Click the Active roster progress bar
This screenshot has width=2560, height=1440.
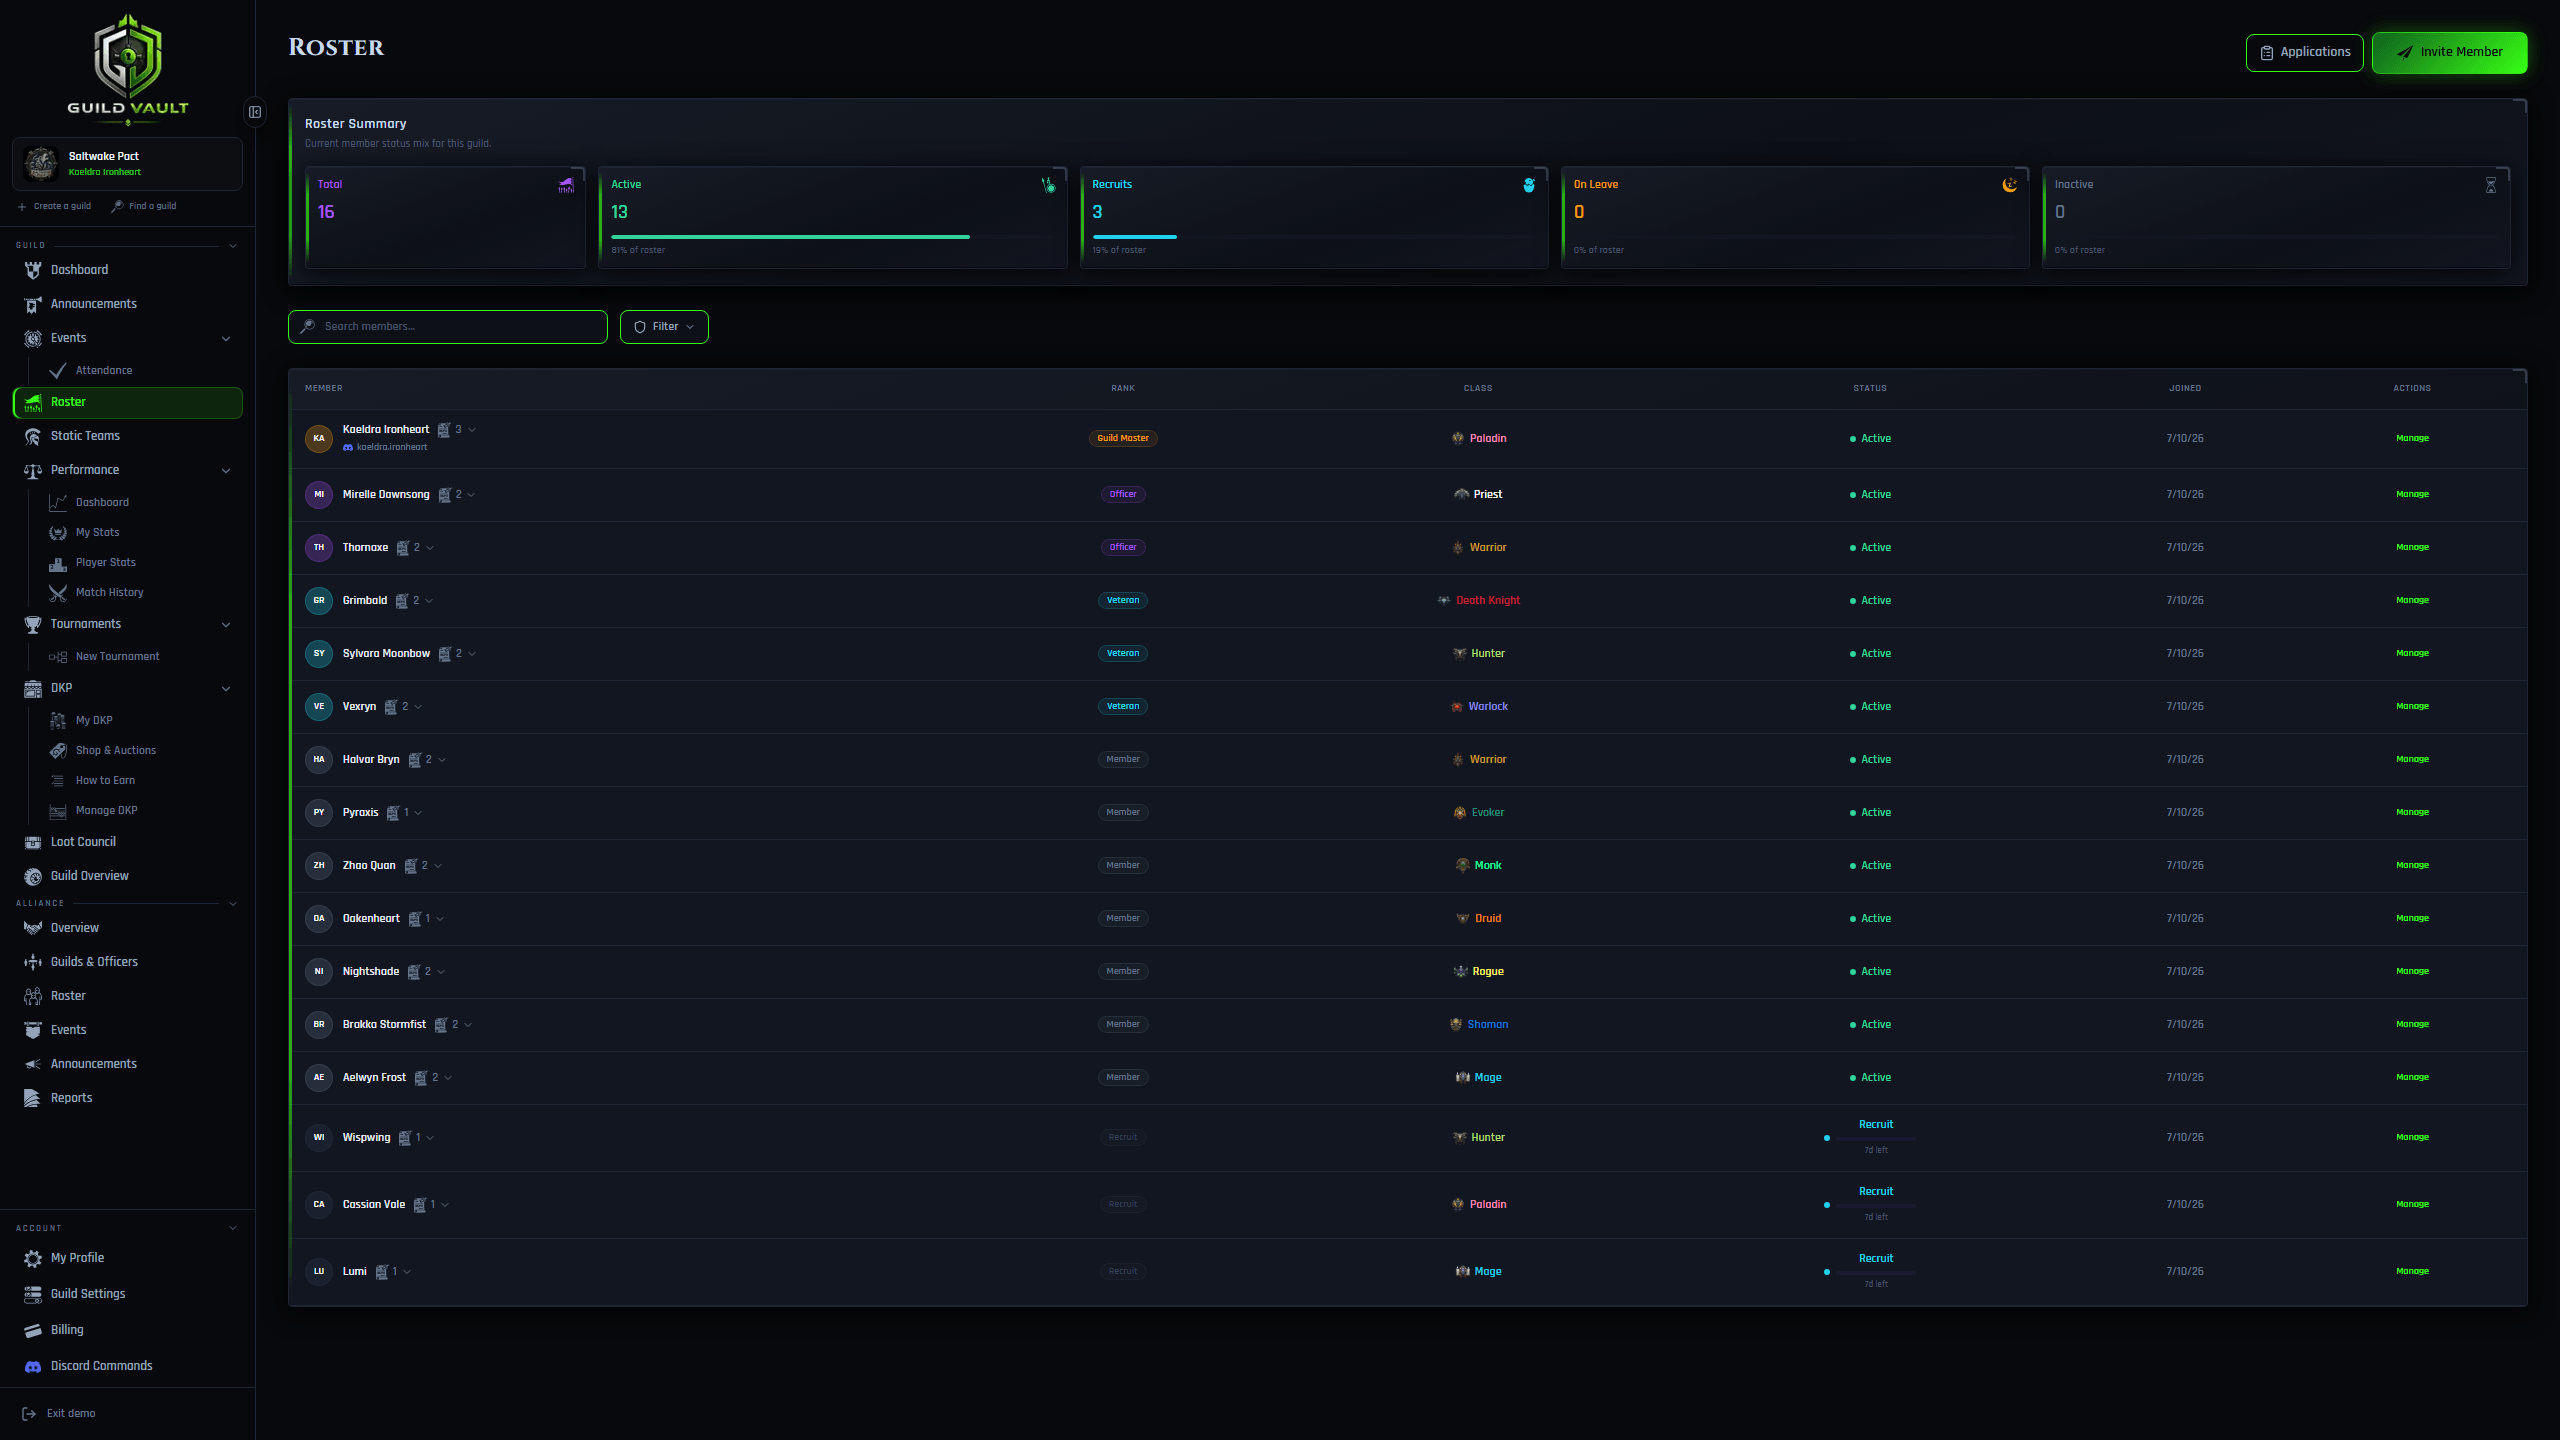click(833, 237)
